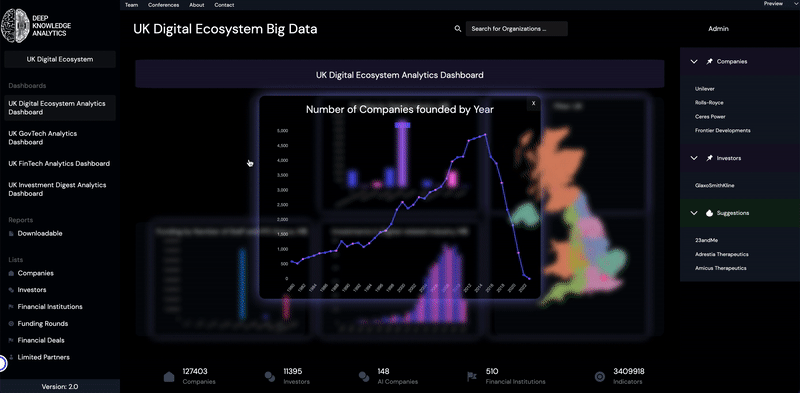Open the UK FinTech Analytics Dashboard

pyautogui.click(x=59, y=164)
